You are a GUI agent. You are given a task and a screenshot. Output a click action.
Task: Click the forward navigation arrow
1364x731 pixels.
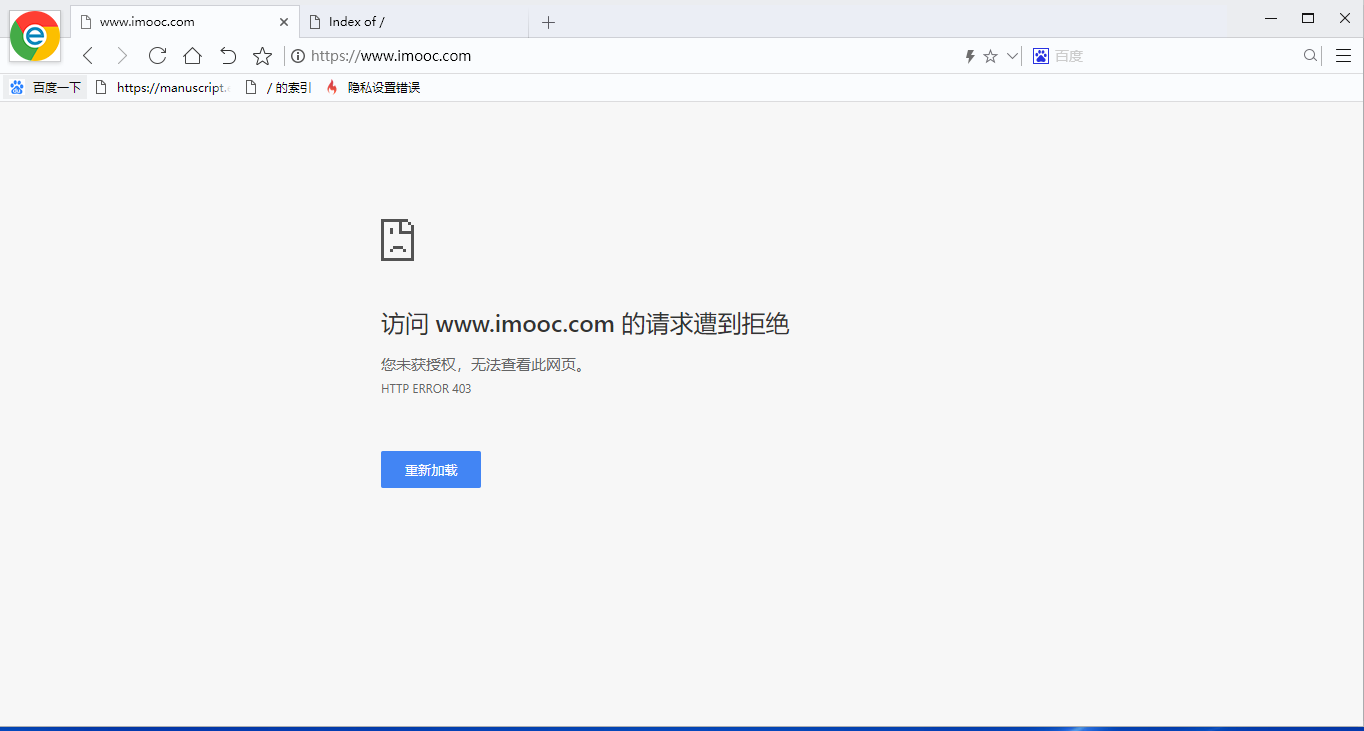[122, 56]
